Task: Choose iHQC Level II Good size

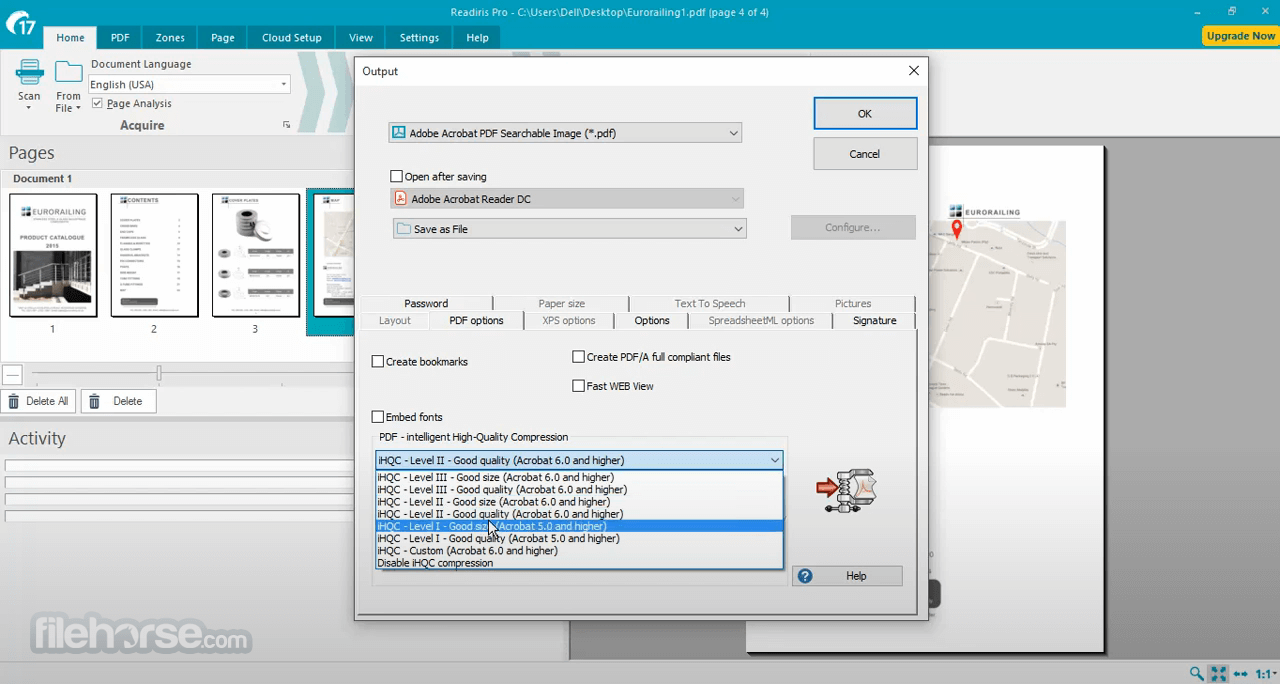Action: (579, 502)
